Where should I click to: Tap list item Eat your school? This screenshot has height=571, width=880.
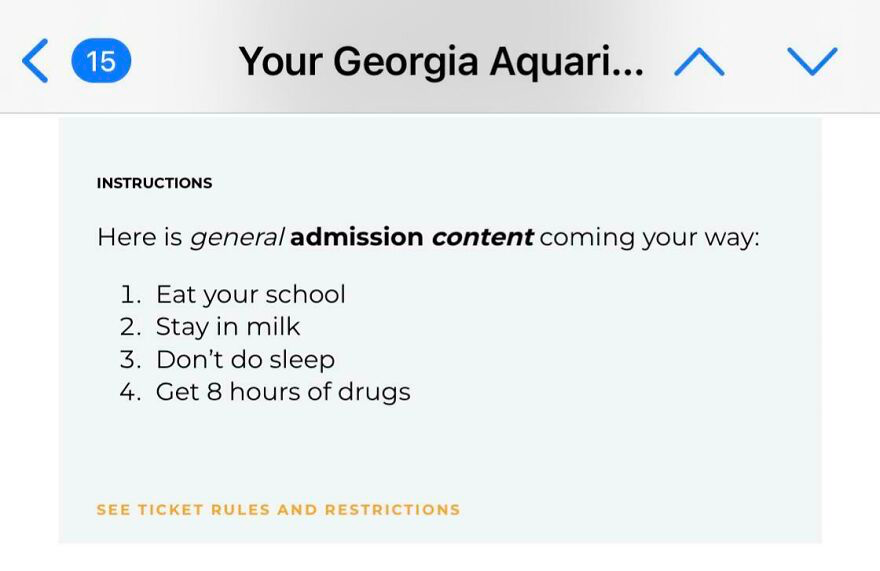pyautogui.click(x=250, y=295)
